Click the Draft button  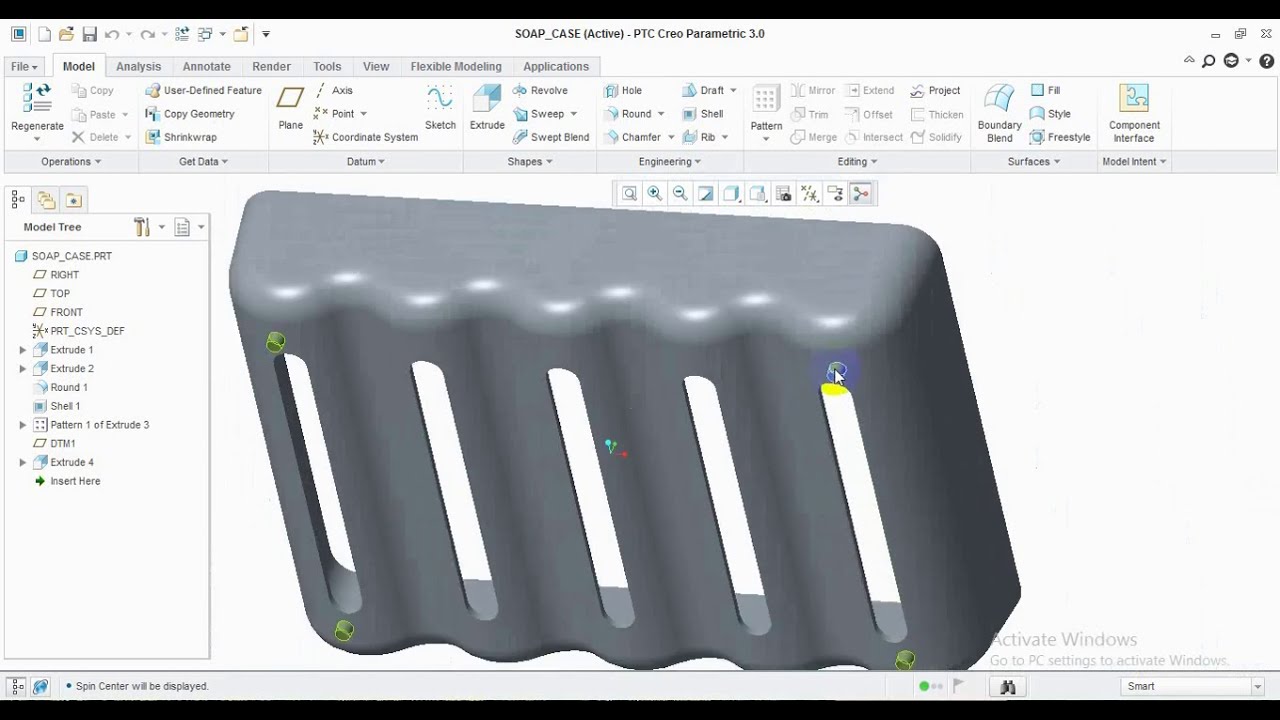coord(703,90)
